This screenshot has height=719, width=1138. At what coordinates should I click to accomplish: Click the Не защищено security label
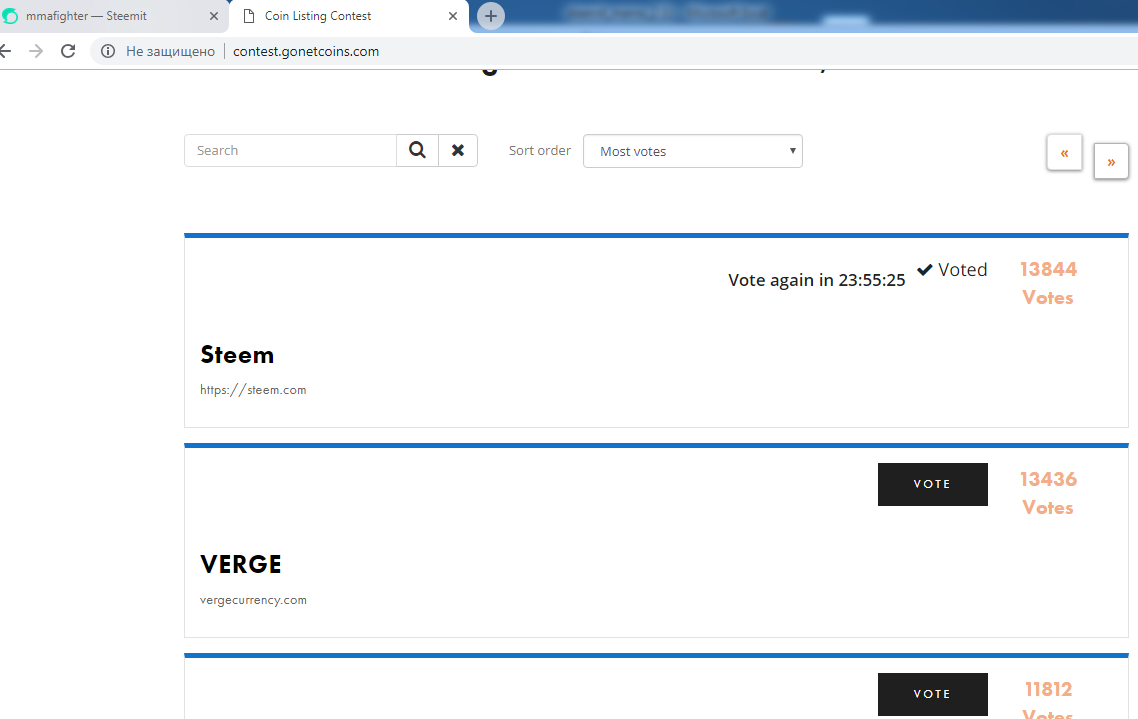[x=171, y=52]
